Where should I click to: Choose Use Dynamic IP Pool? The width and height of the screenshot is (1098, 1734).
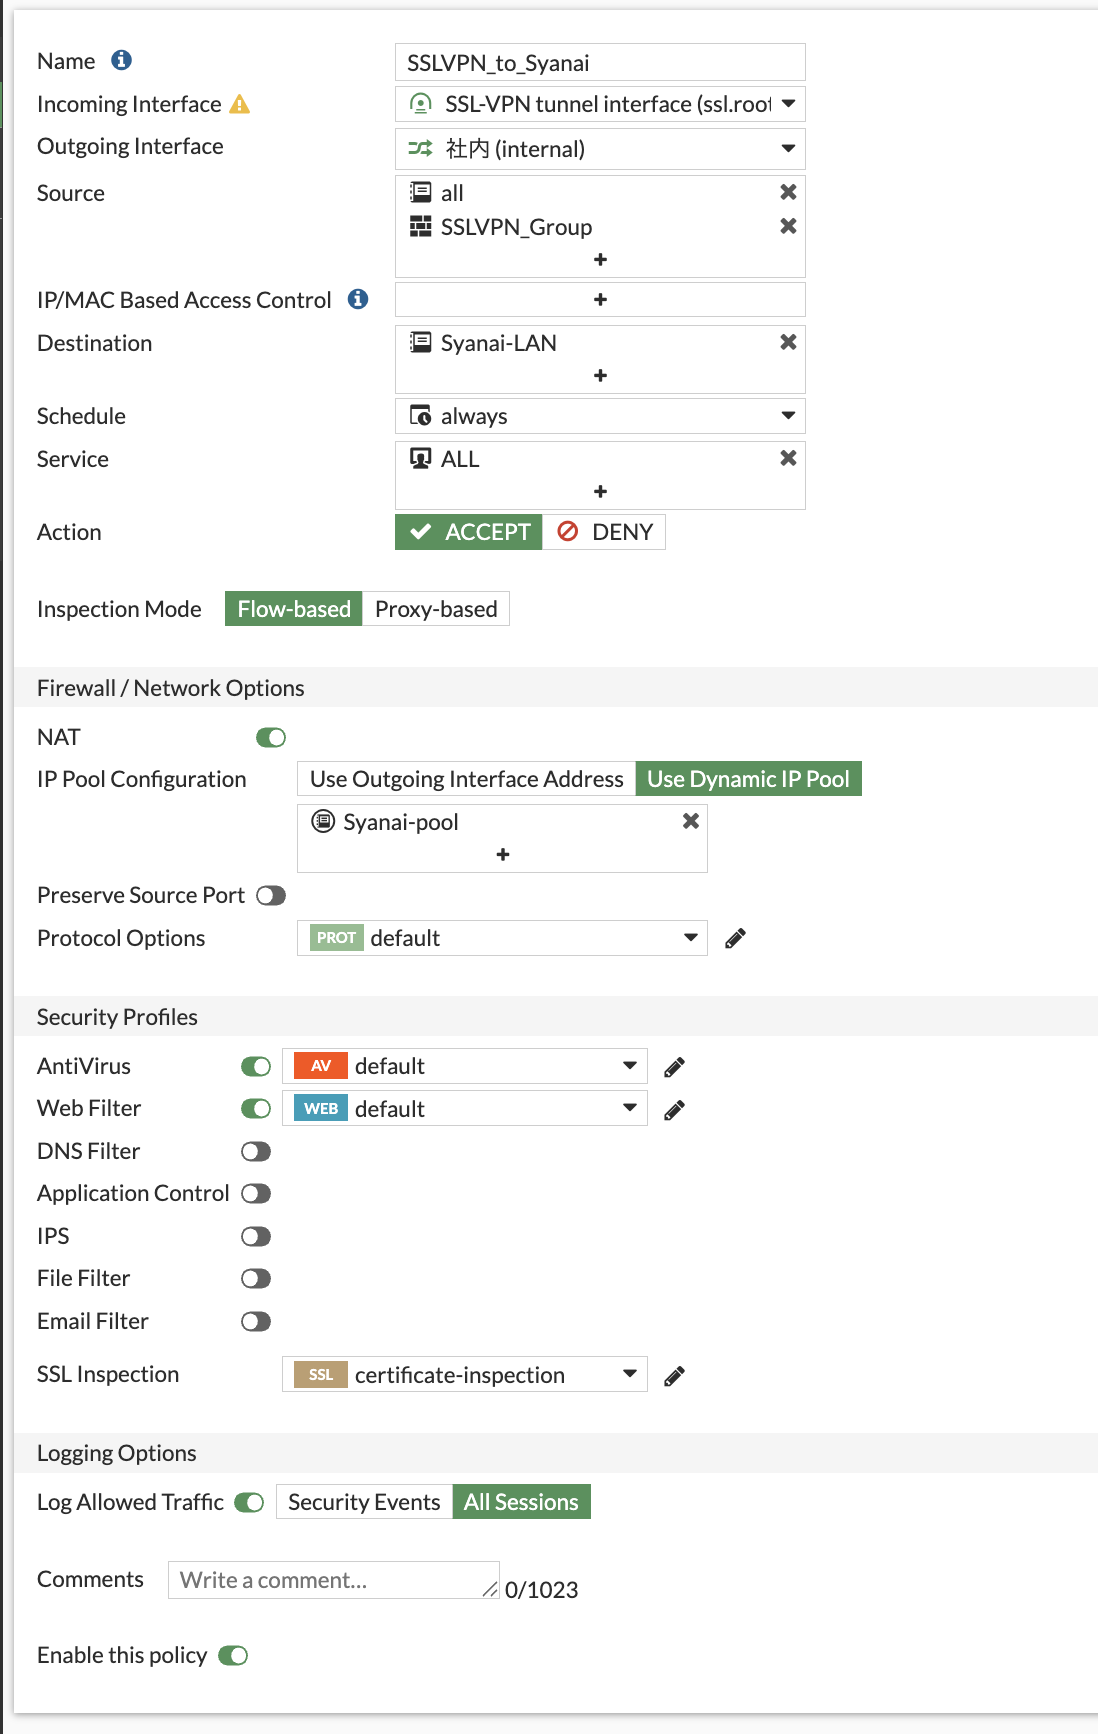pyautogui.click(x=748, y=779)
